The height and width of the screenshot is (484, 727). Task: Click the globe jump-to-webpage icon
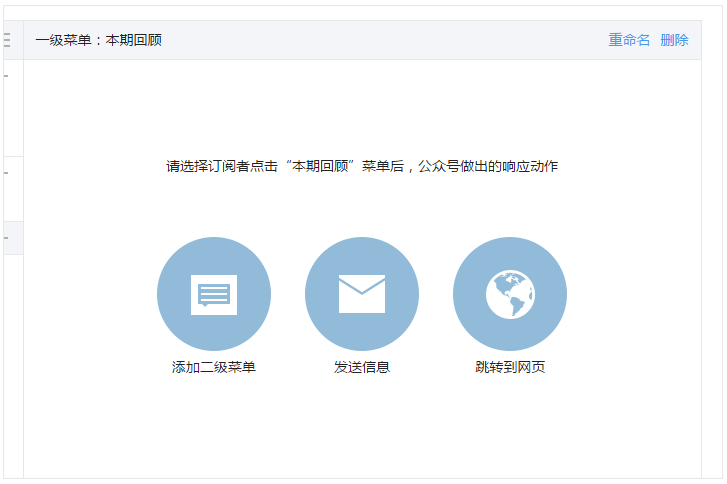click(x=509, y=294)
